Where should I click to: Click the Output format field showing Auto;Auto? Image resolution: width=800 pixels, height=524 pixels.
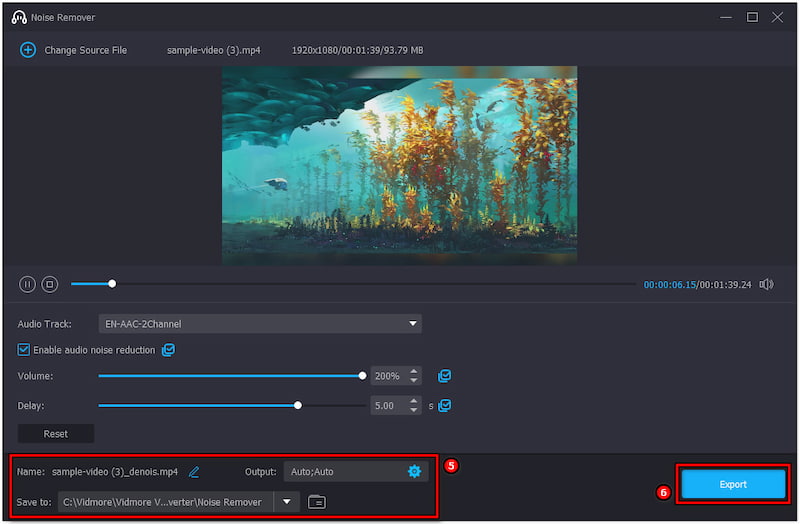[340, 472]
